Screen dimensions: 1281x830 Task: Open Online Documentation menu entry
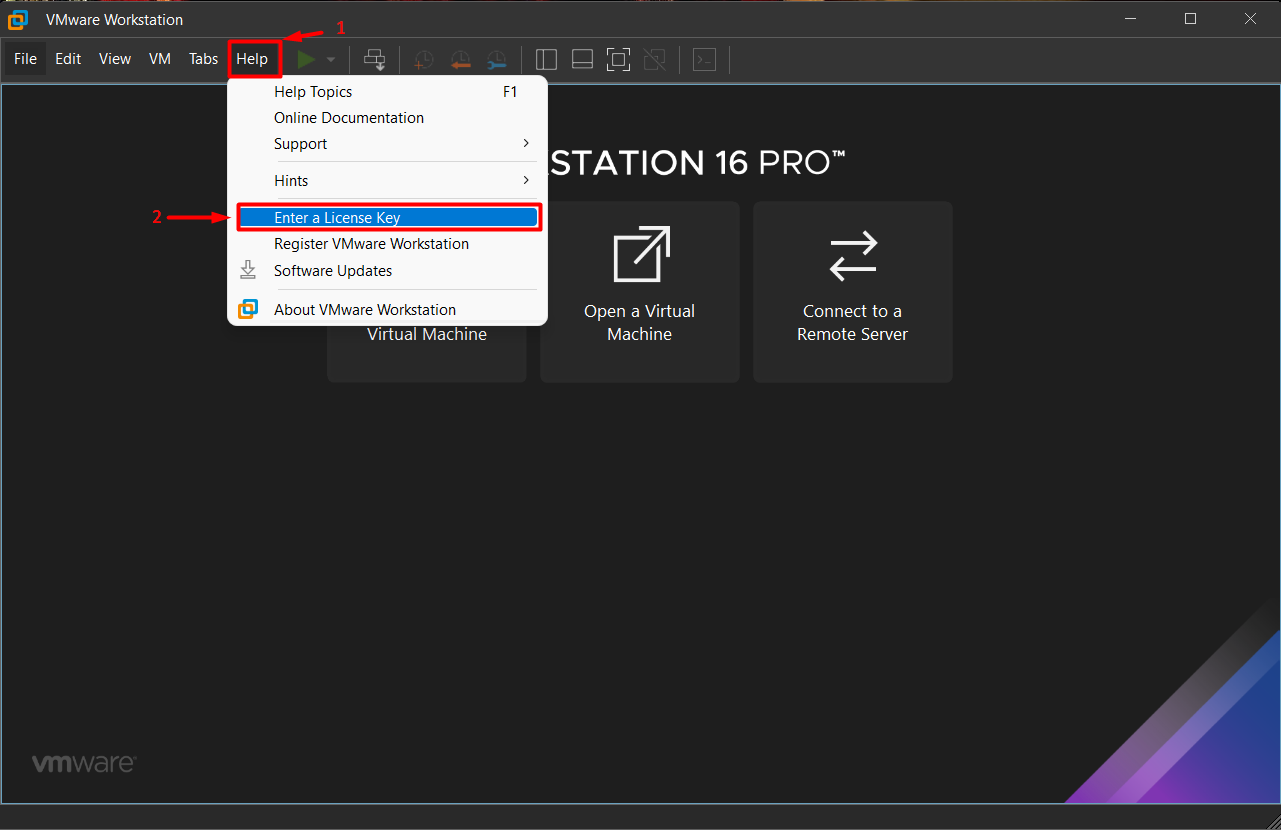click(x=349, y=118)
